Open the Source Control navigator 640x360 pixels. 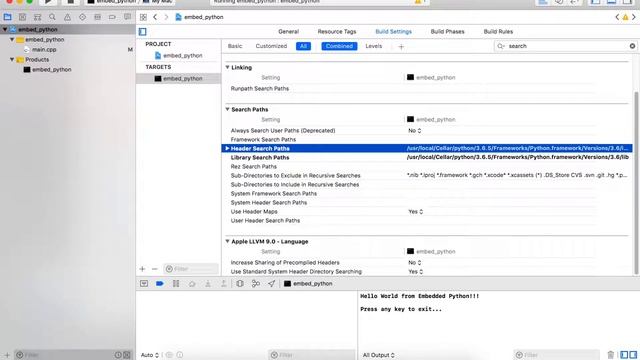point(22,17)
